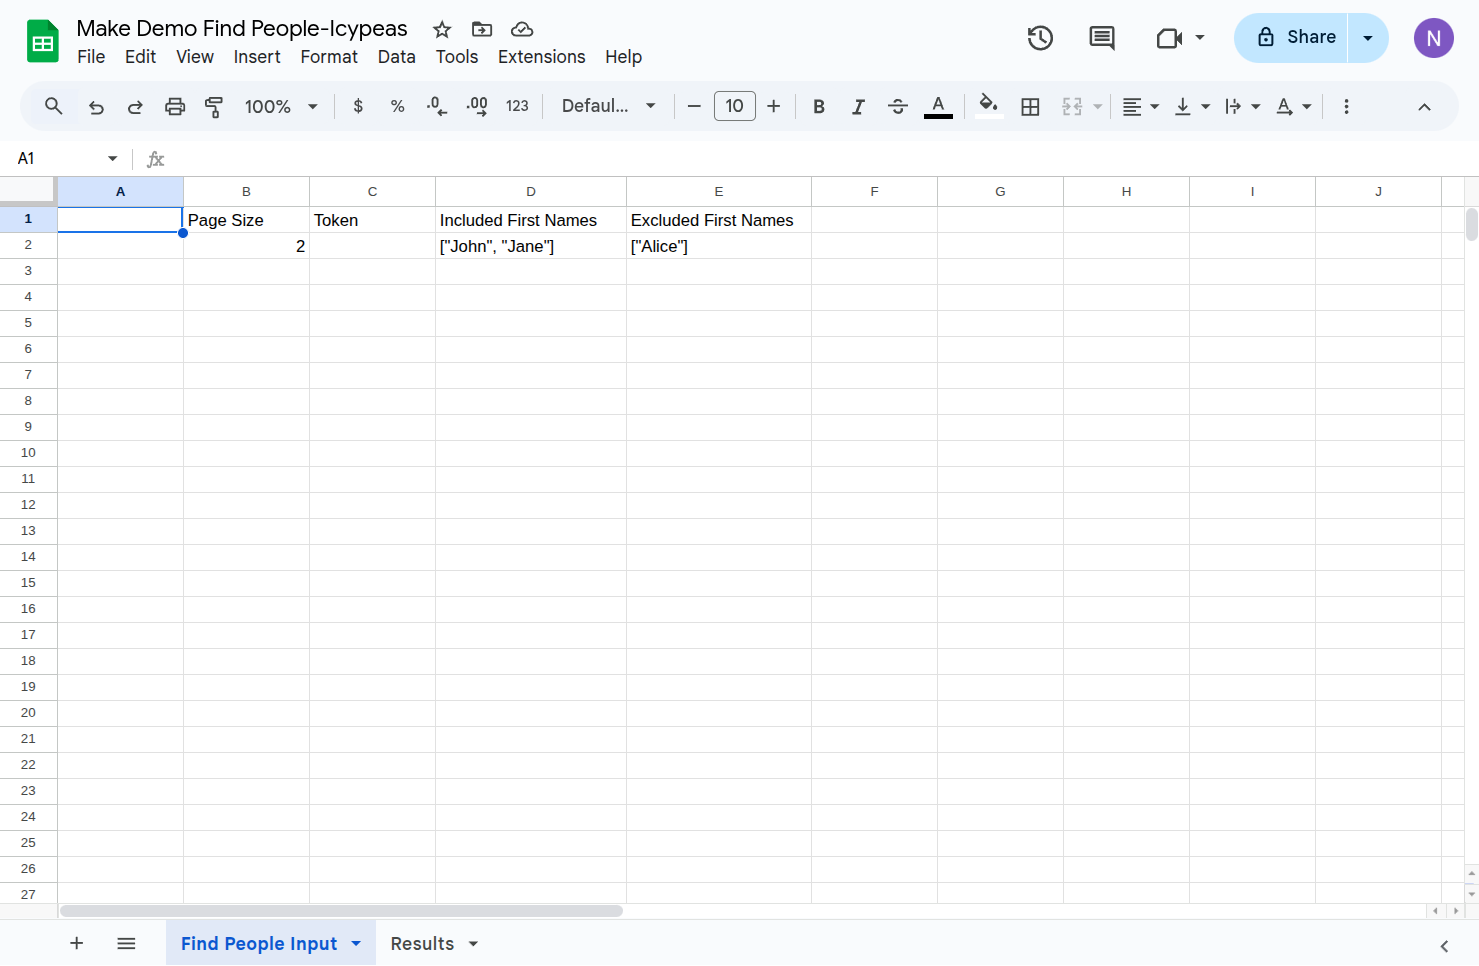Image resolution: width=1479 pixels, height=966 pixels.
Task: Format as currency with dollar sign
Action: (358, 106)
